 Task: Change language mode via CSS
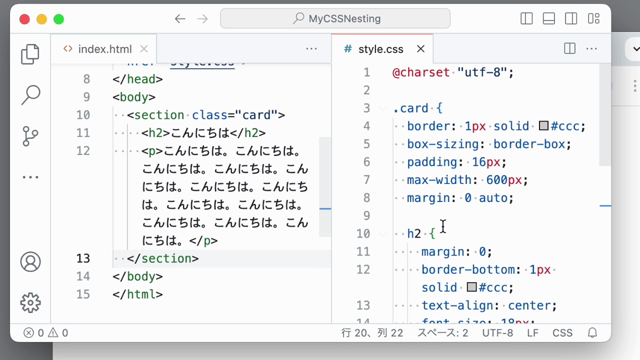click(x=562, y=333)
